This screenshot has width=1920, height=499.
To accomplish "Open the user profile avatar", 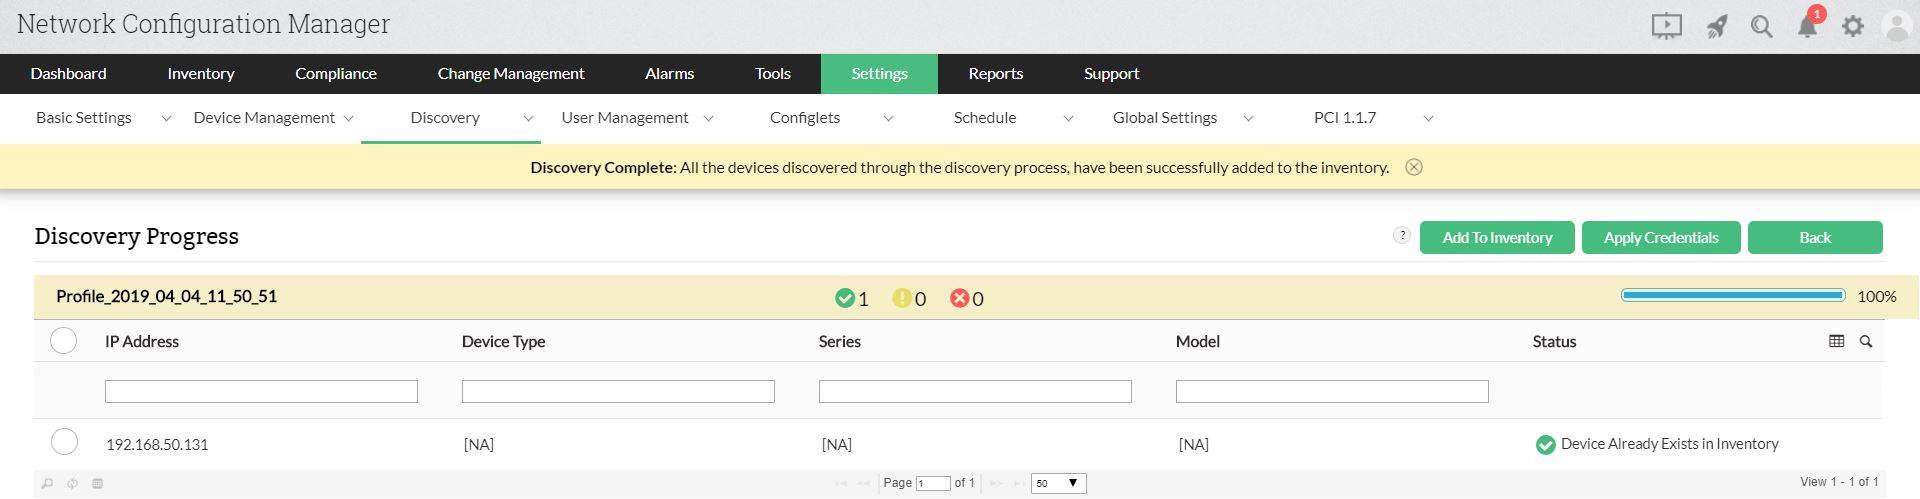I will [1896, 26].
